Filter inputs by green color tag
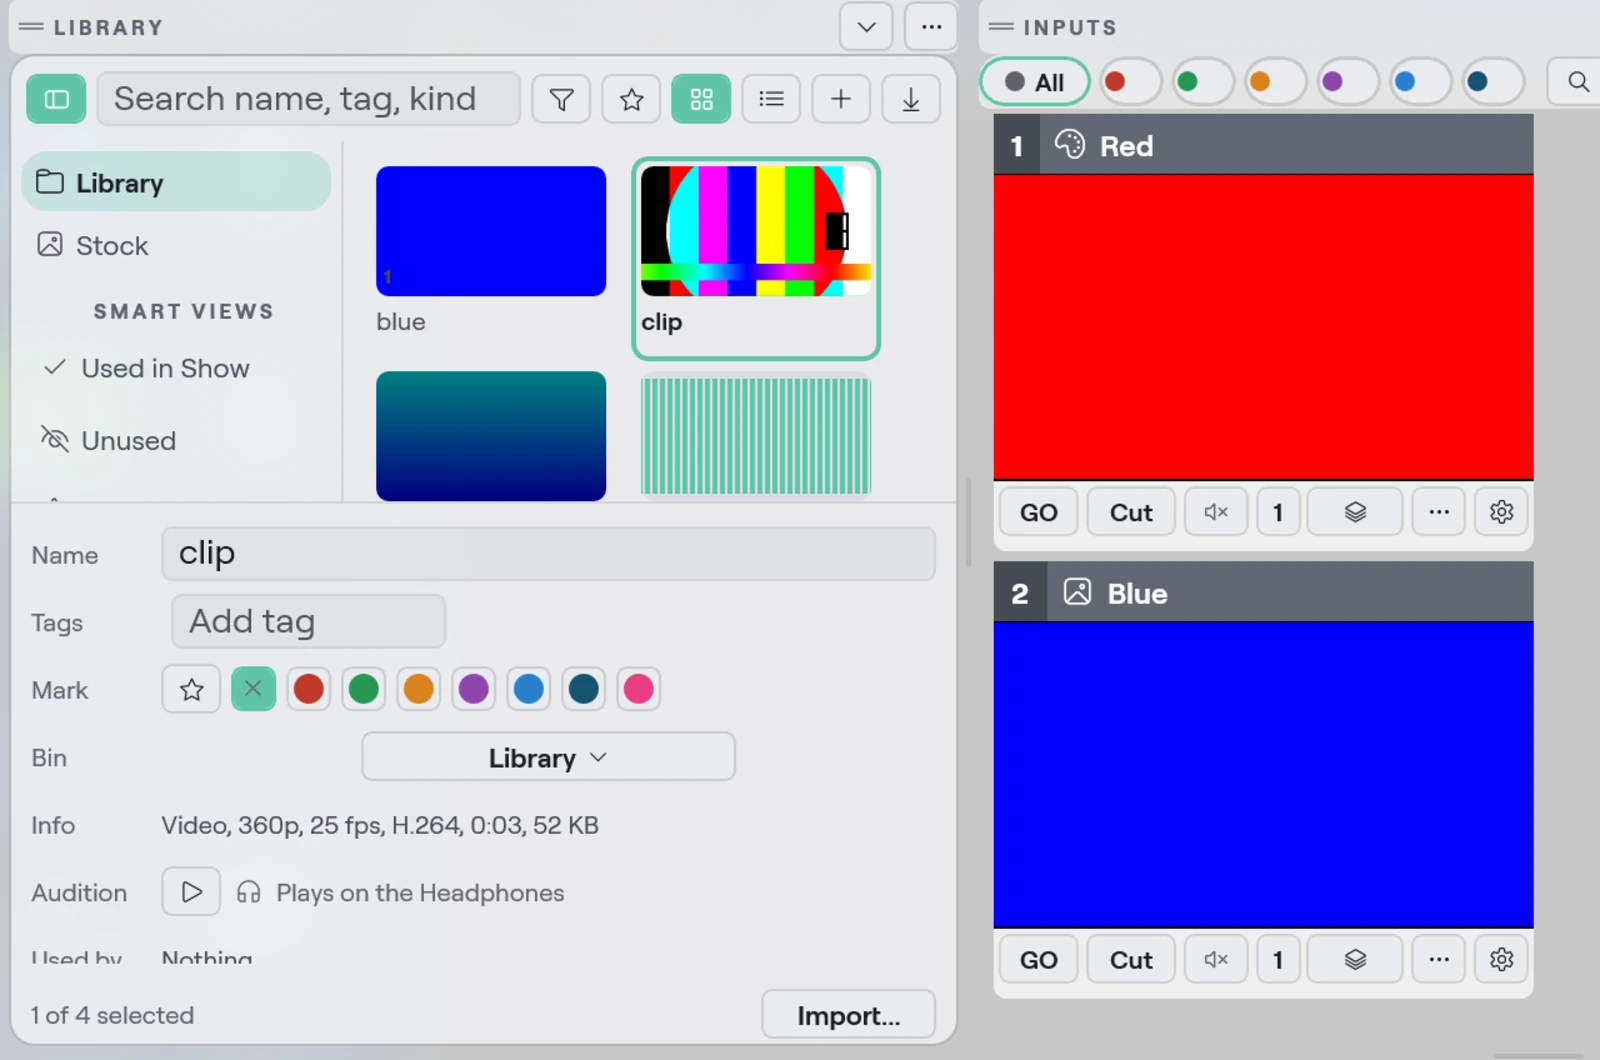This screenshot has height=1060, width=1600. click(1203, 82)
